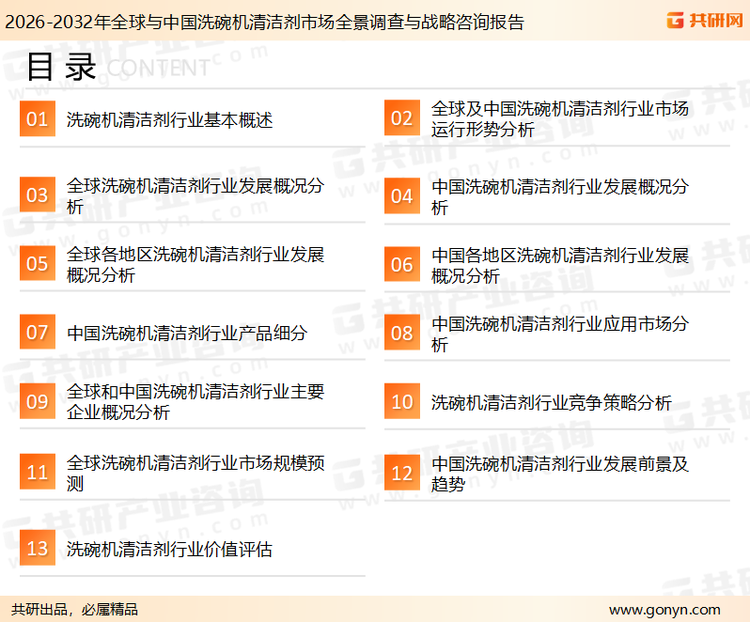Select entry 洗碗机清洁剂行业价值评估
Image resolution: width=750 pixels, height=622 pixels.
pyautogui.click(x=169, y=549)
